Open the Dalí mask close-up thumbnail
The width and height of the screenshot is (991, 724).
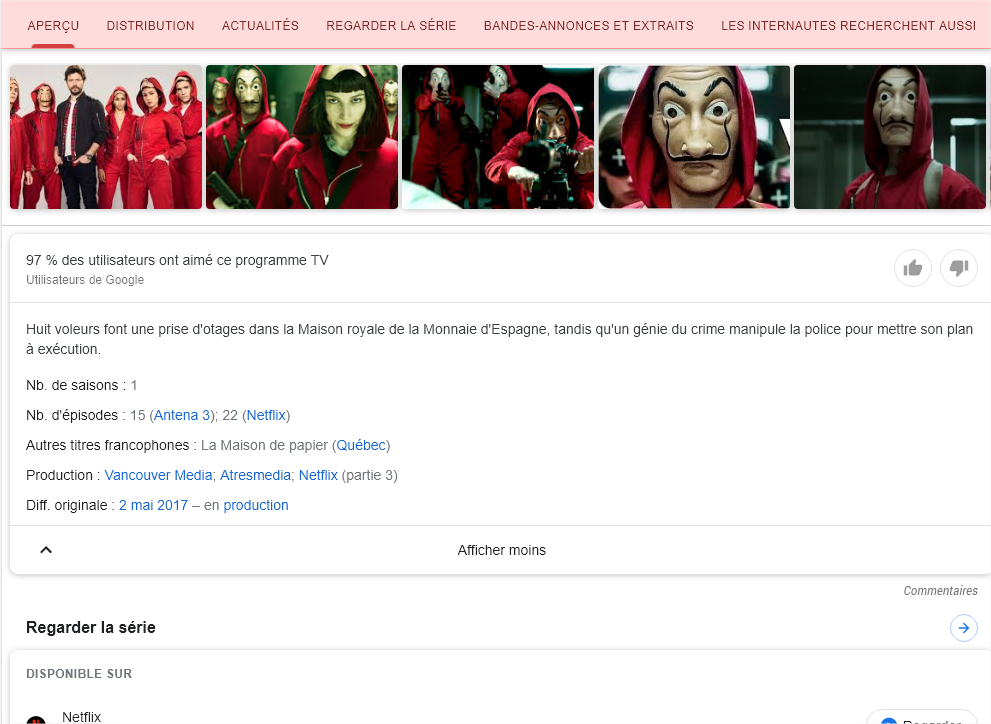tap(694, 137)
